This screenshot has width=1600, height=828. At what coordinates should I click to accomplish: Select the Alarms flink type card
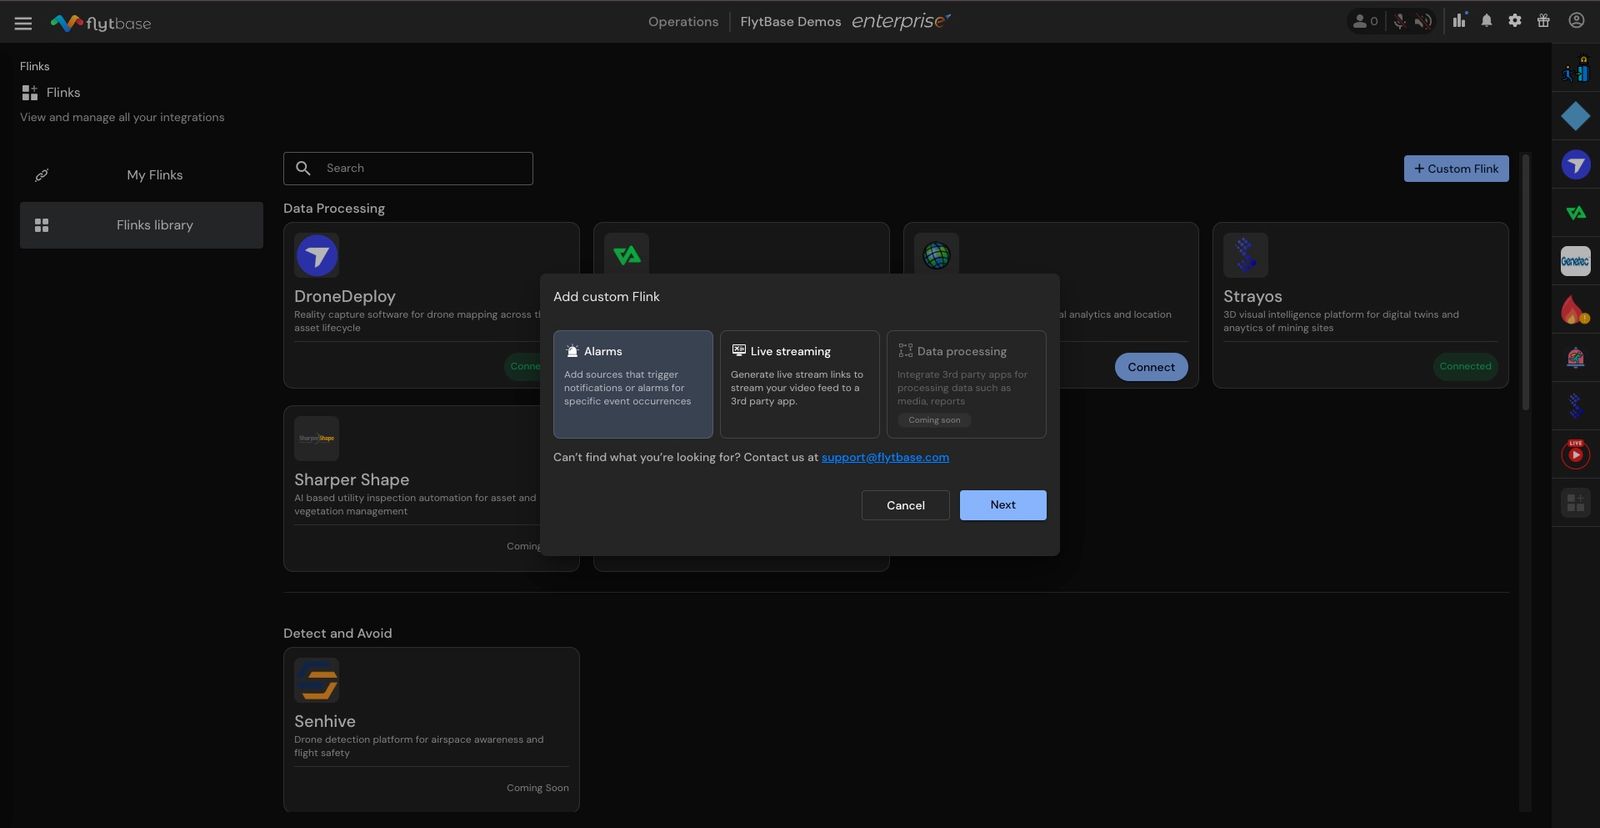point(633,384)
